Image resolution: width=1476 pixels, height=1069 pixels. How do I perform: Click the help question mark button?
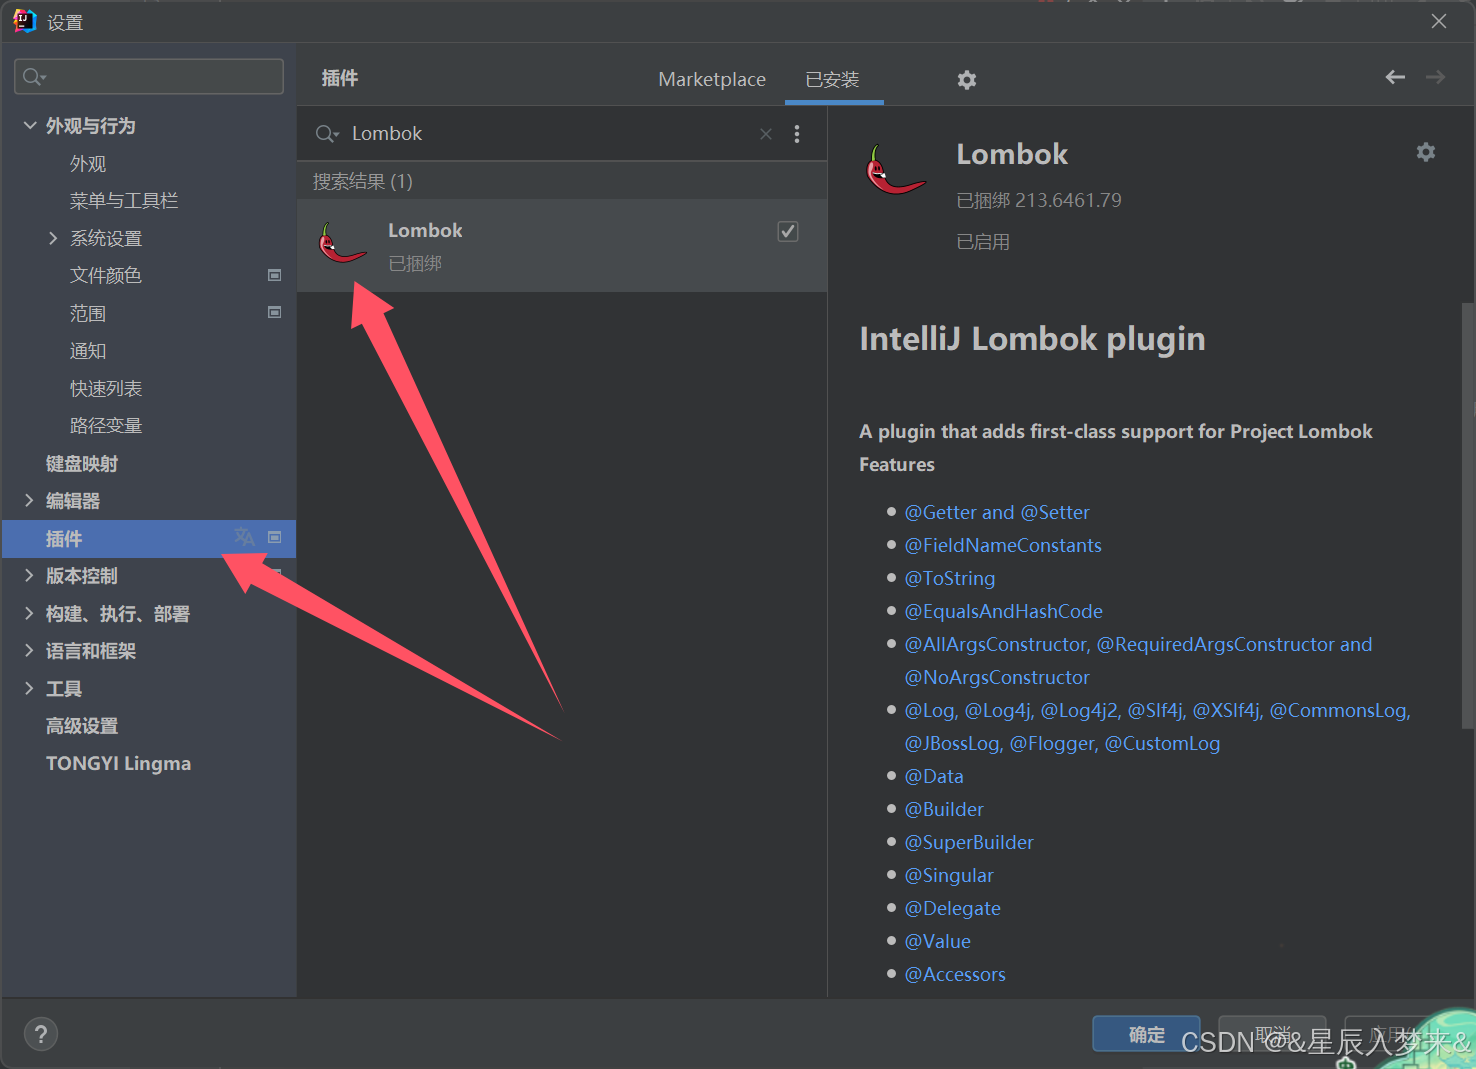tap(41, 1034)
